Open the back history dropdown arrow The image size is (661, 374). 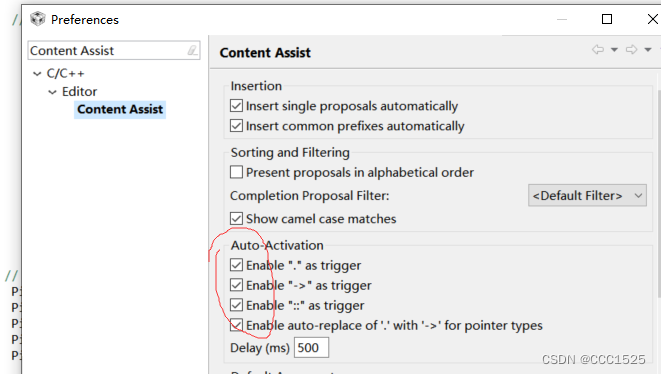(614, 50)
